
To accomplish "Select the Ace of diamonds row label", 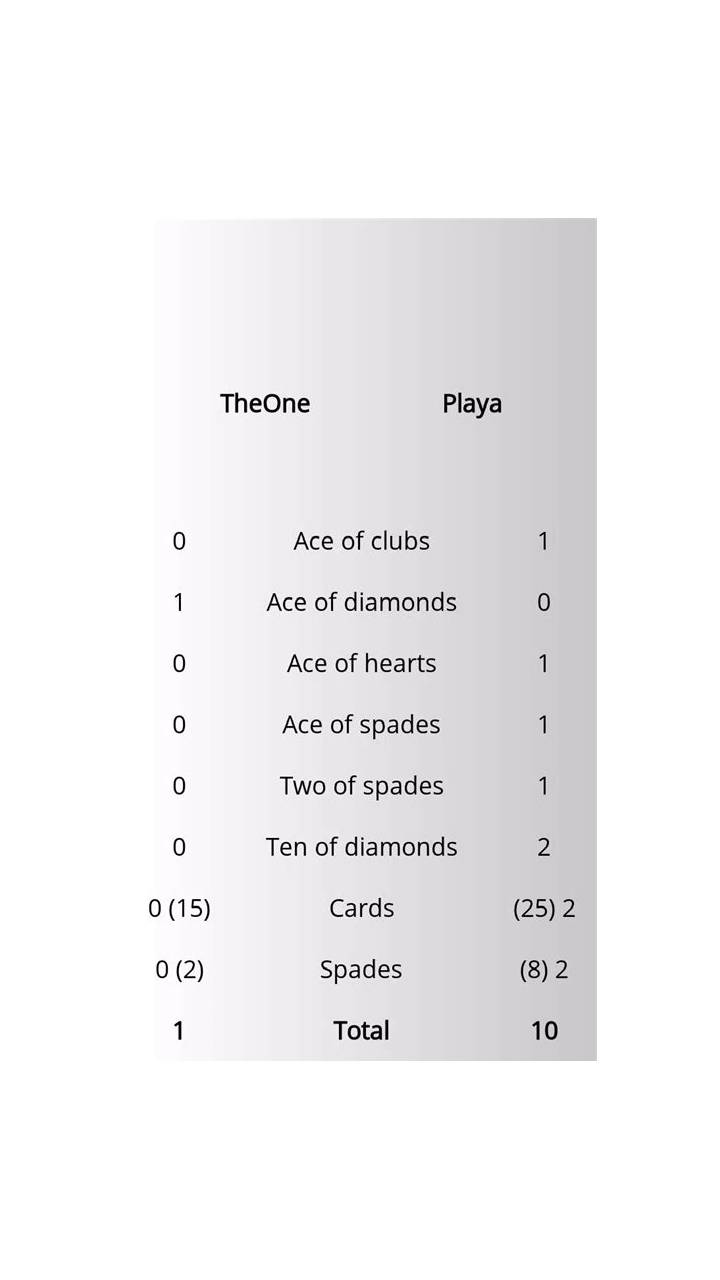I will click(361, 602).
